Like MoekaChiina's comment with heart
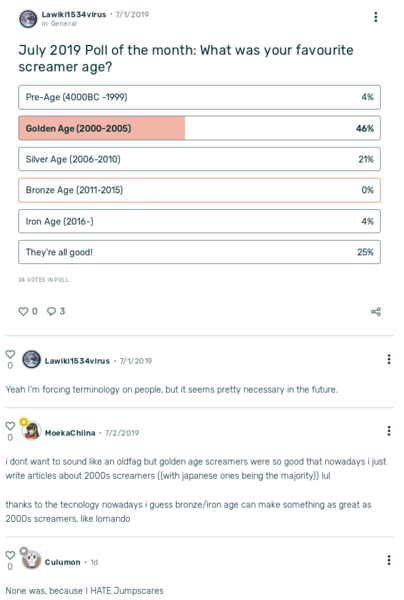 click(10, 426)
